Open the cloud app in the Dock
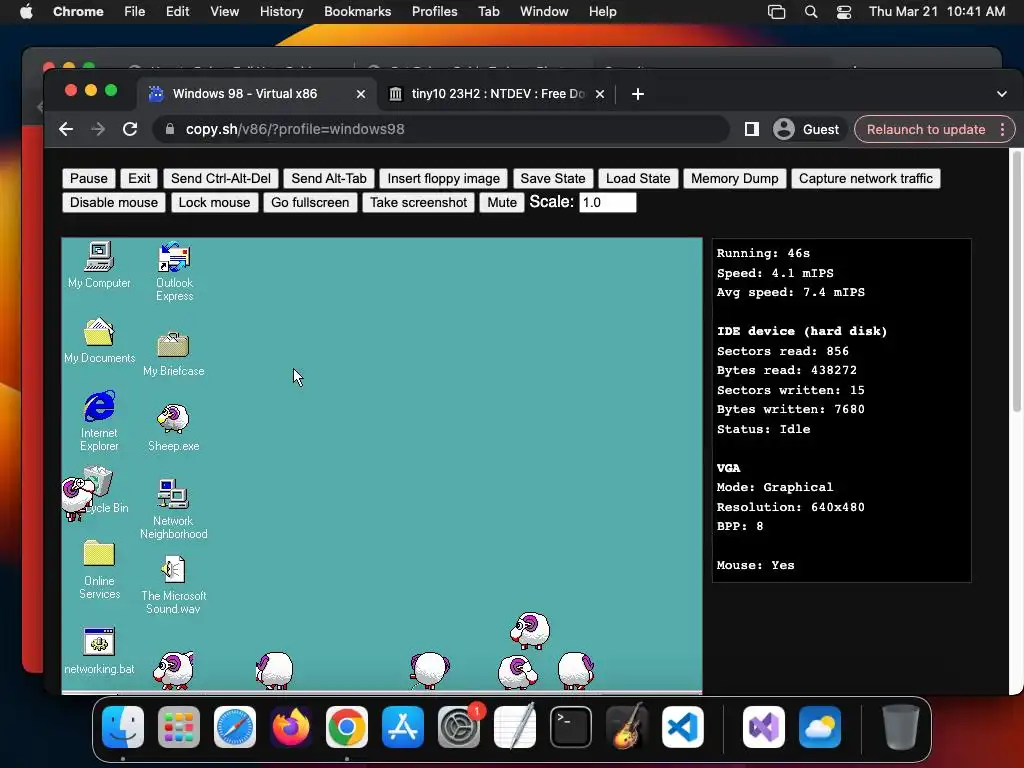 coord(820,727)
